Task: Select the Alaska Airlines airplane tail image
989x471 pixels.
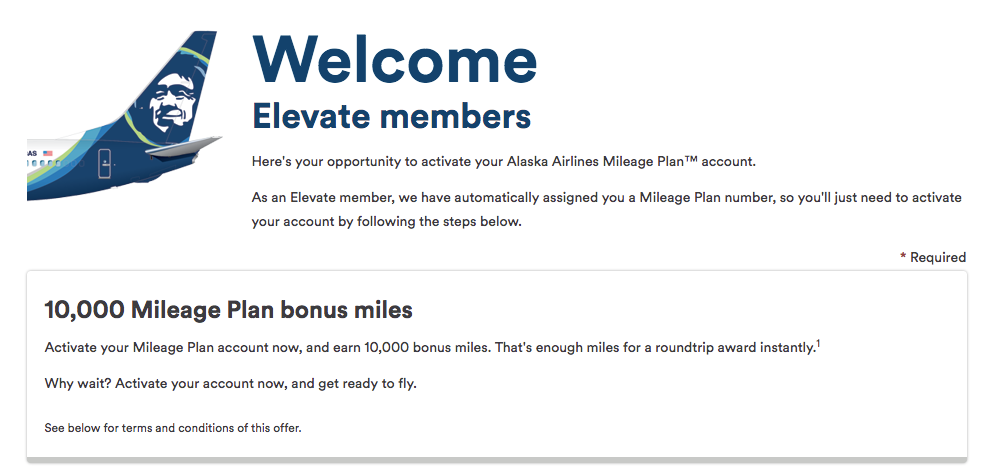Action: [x=124, y=116]
